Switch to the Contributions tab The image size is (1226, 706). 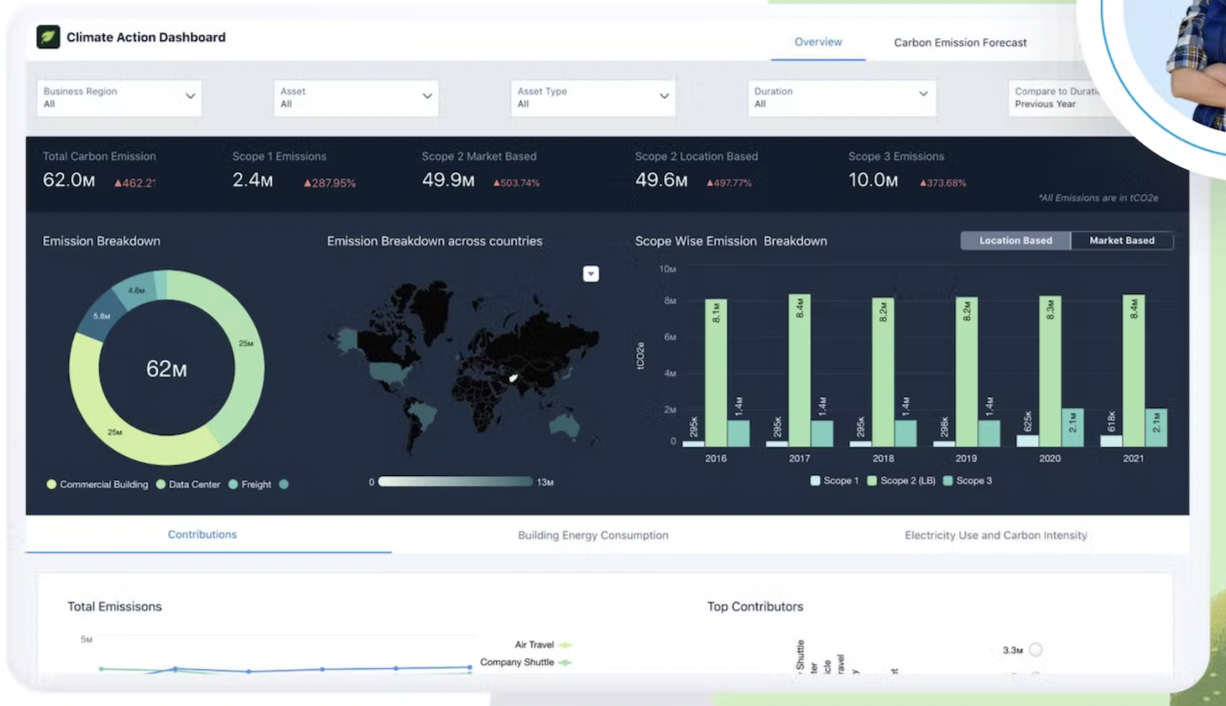click(x=202, y=535)
